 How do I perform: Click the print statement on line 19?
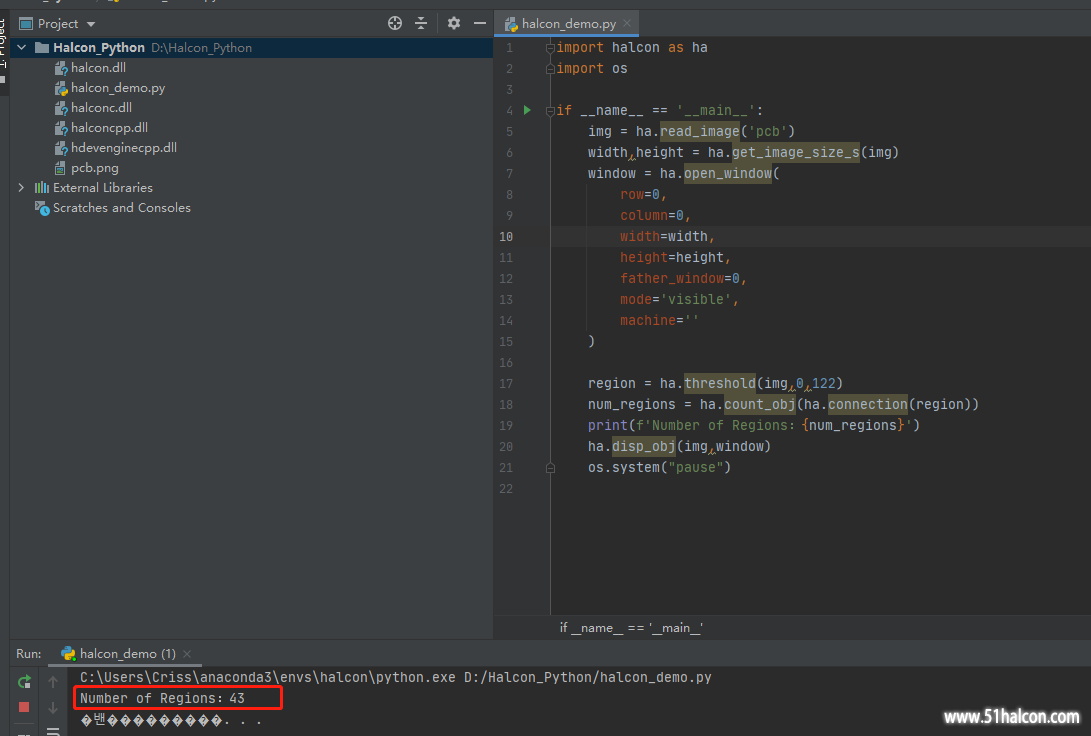tap(754, 426)
